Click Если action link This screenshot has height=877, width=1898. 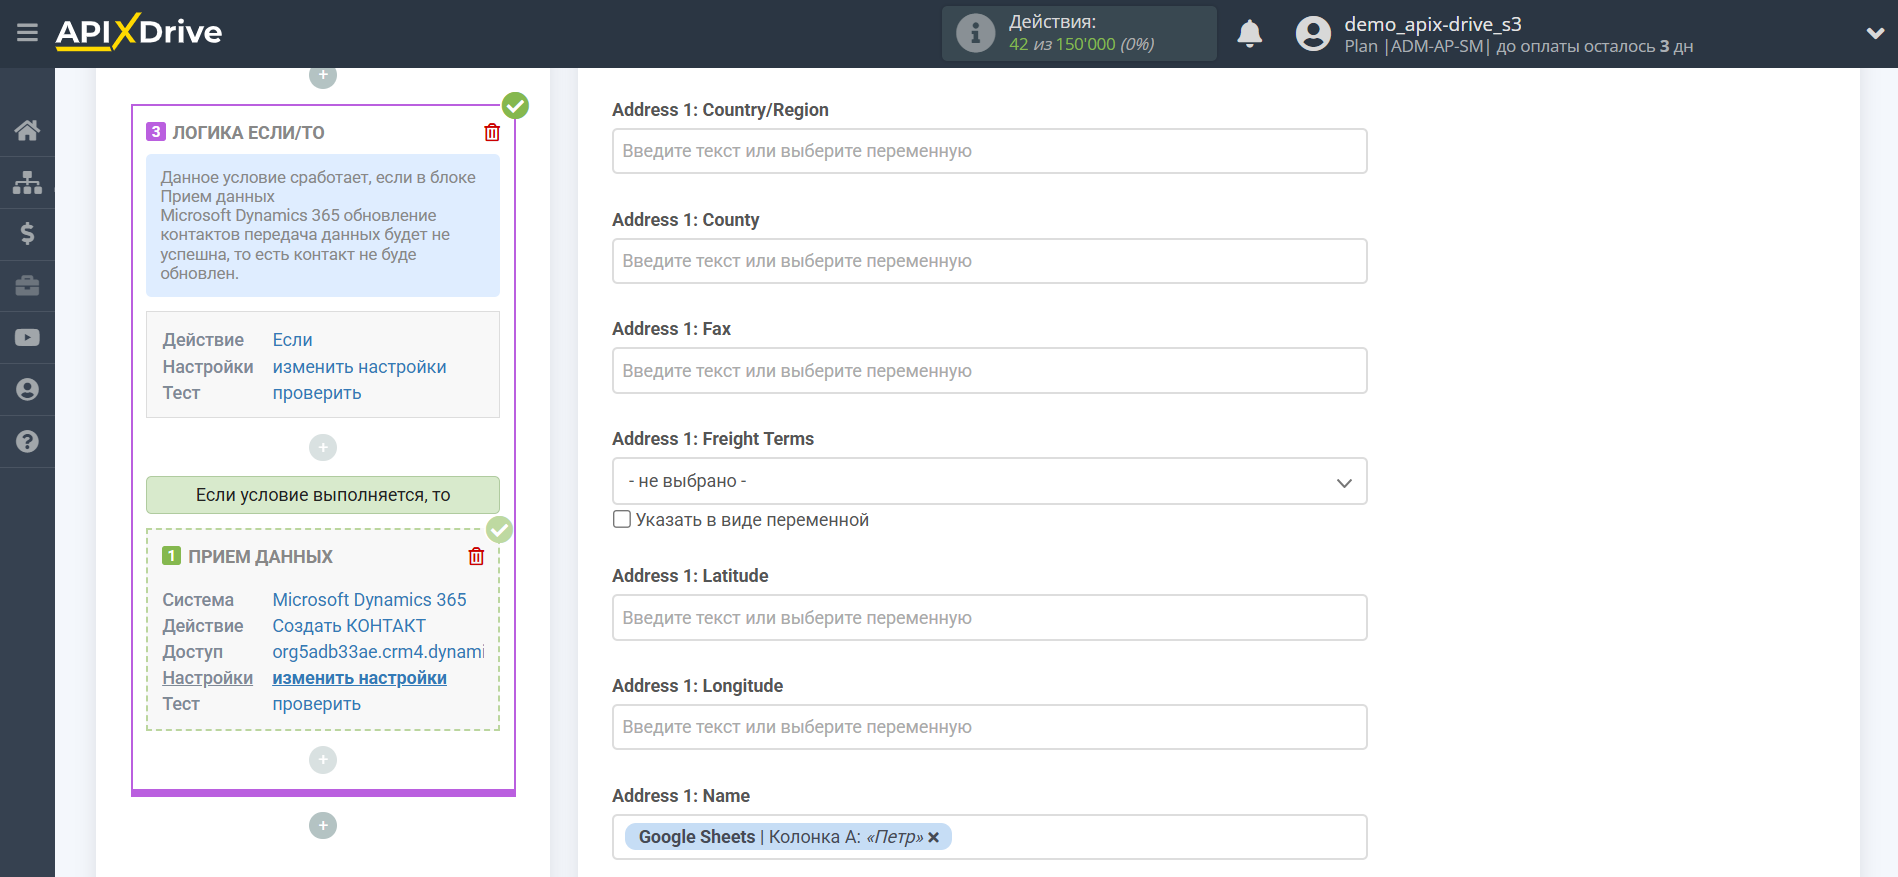[x=292, y=340]
